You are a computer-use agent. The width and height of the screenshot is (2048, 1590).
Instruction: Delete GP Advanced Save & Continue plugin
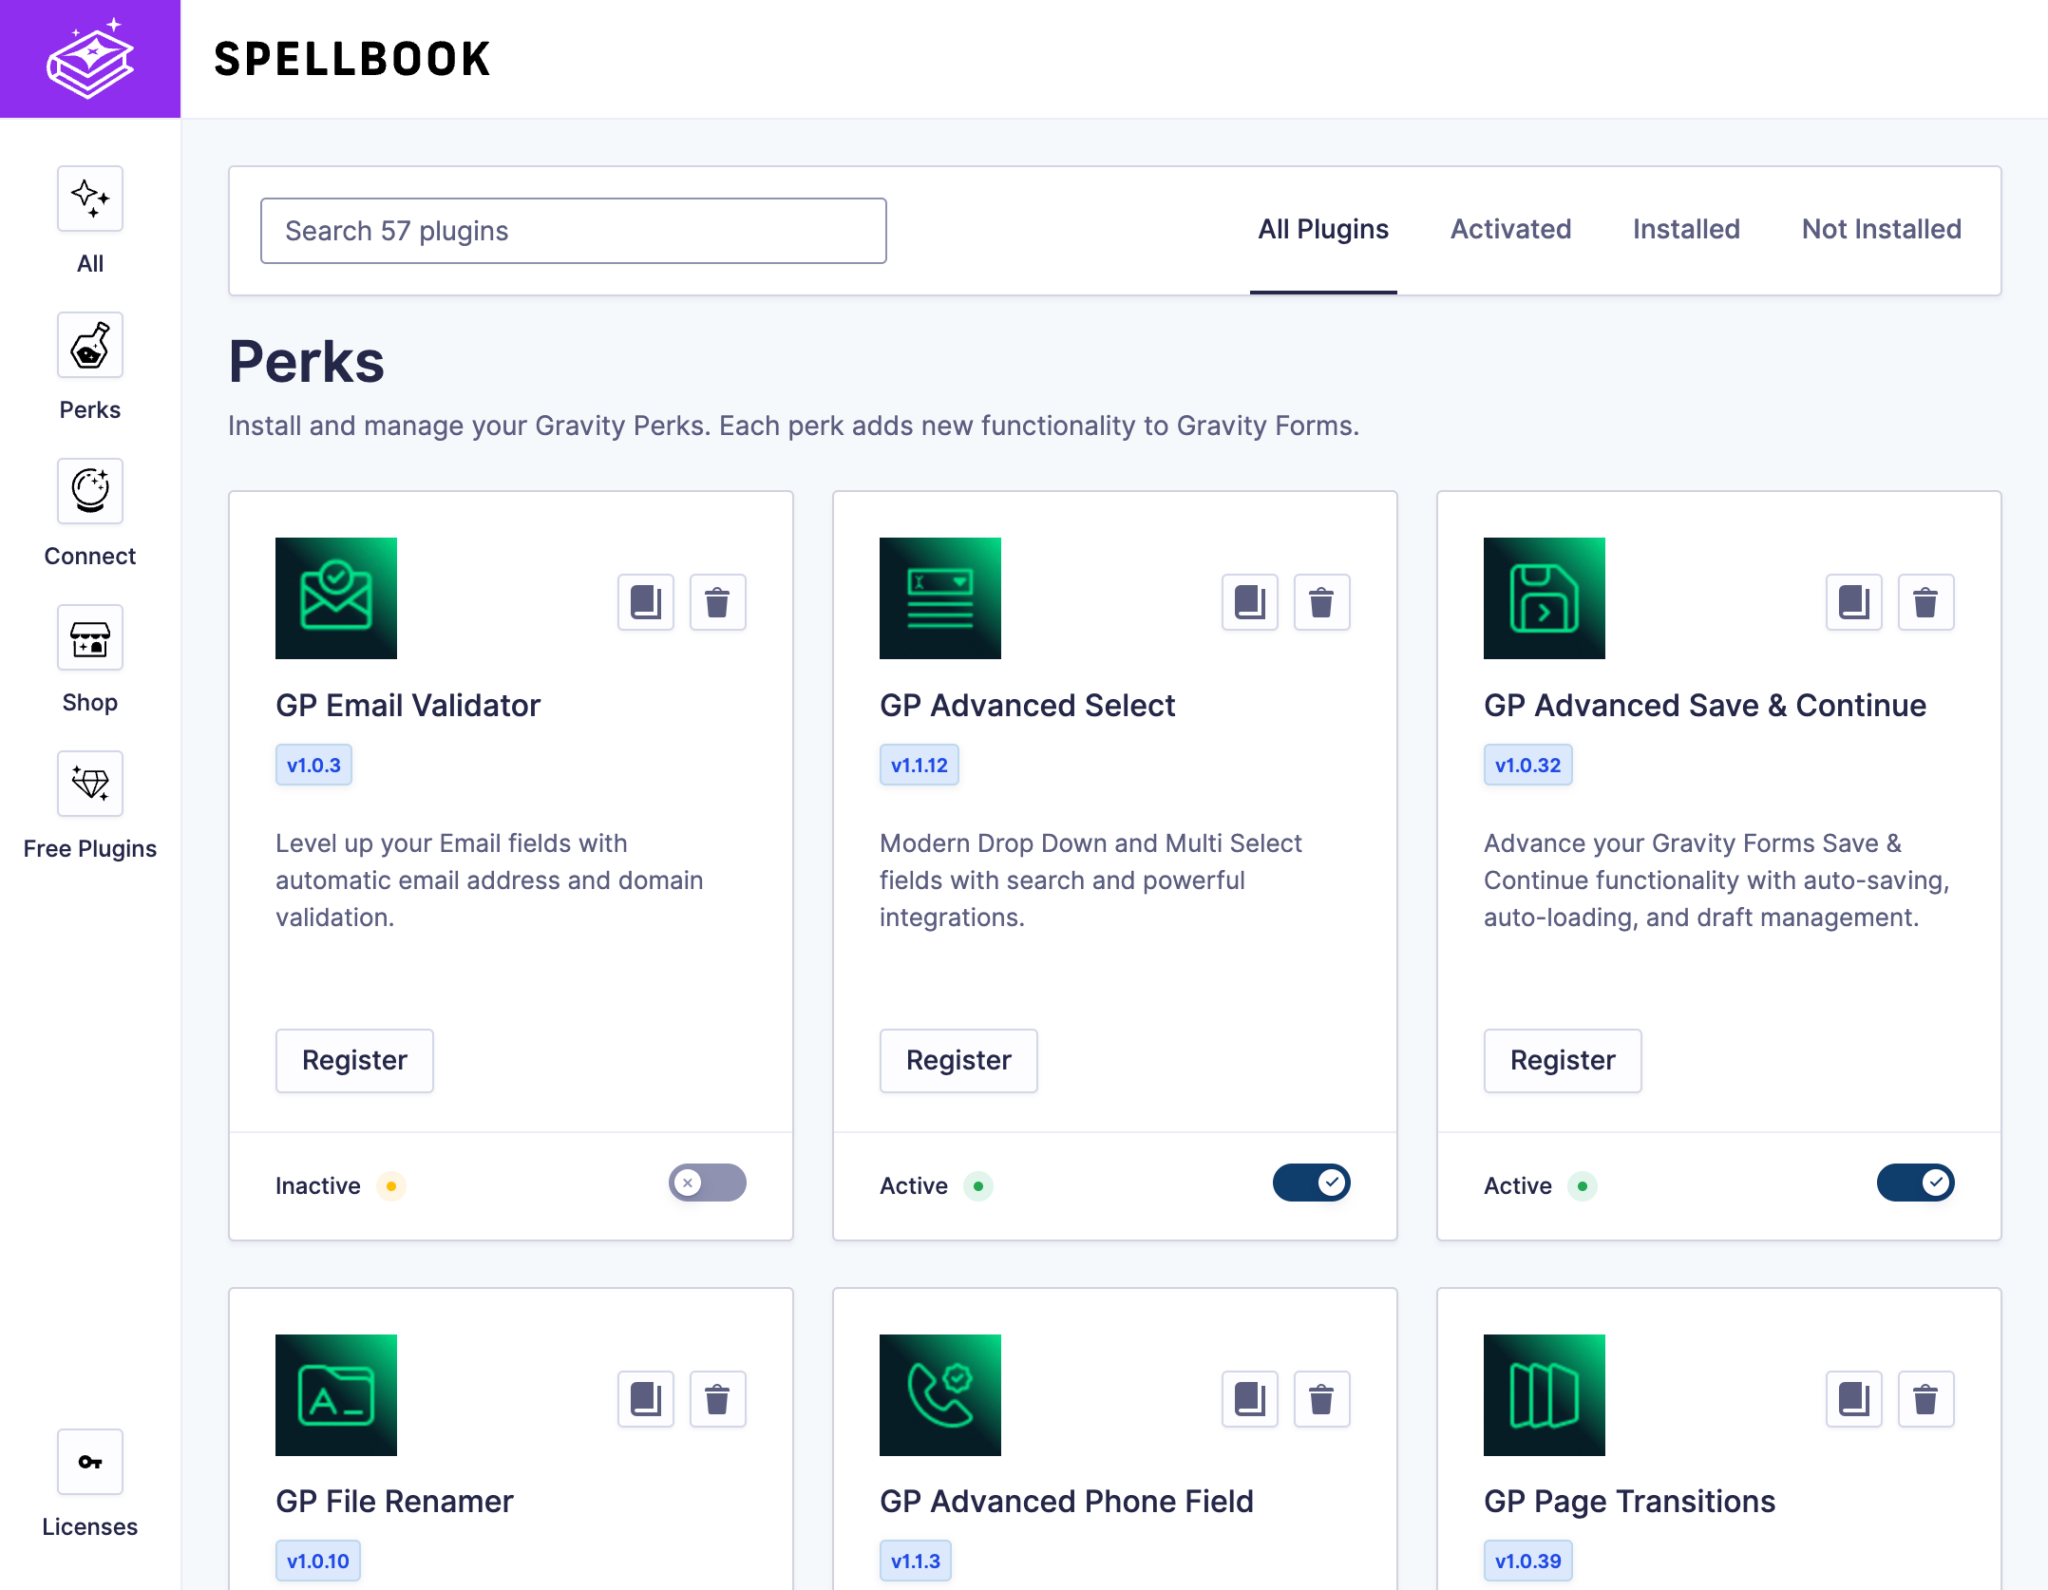point(1925,602)
